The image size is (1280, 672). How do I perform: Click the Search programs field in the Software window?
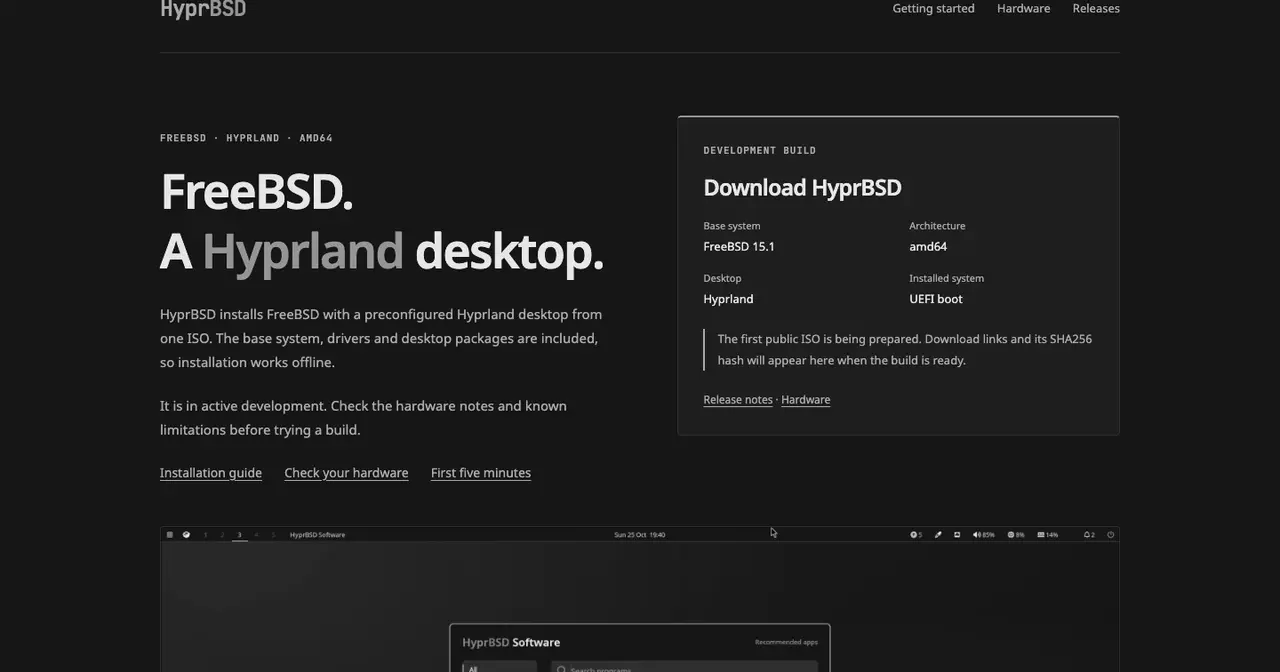tap(684, 667)
